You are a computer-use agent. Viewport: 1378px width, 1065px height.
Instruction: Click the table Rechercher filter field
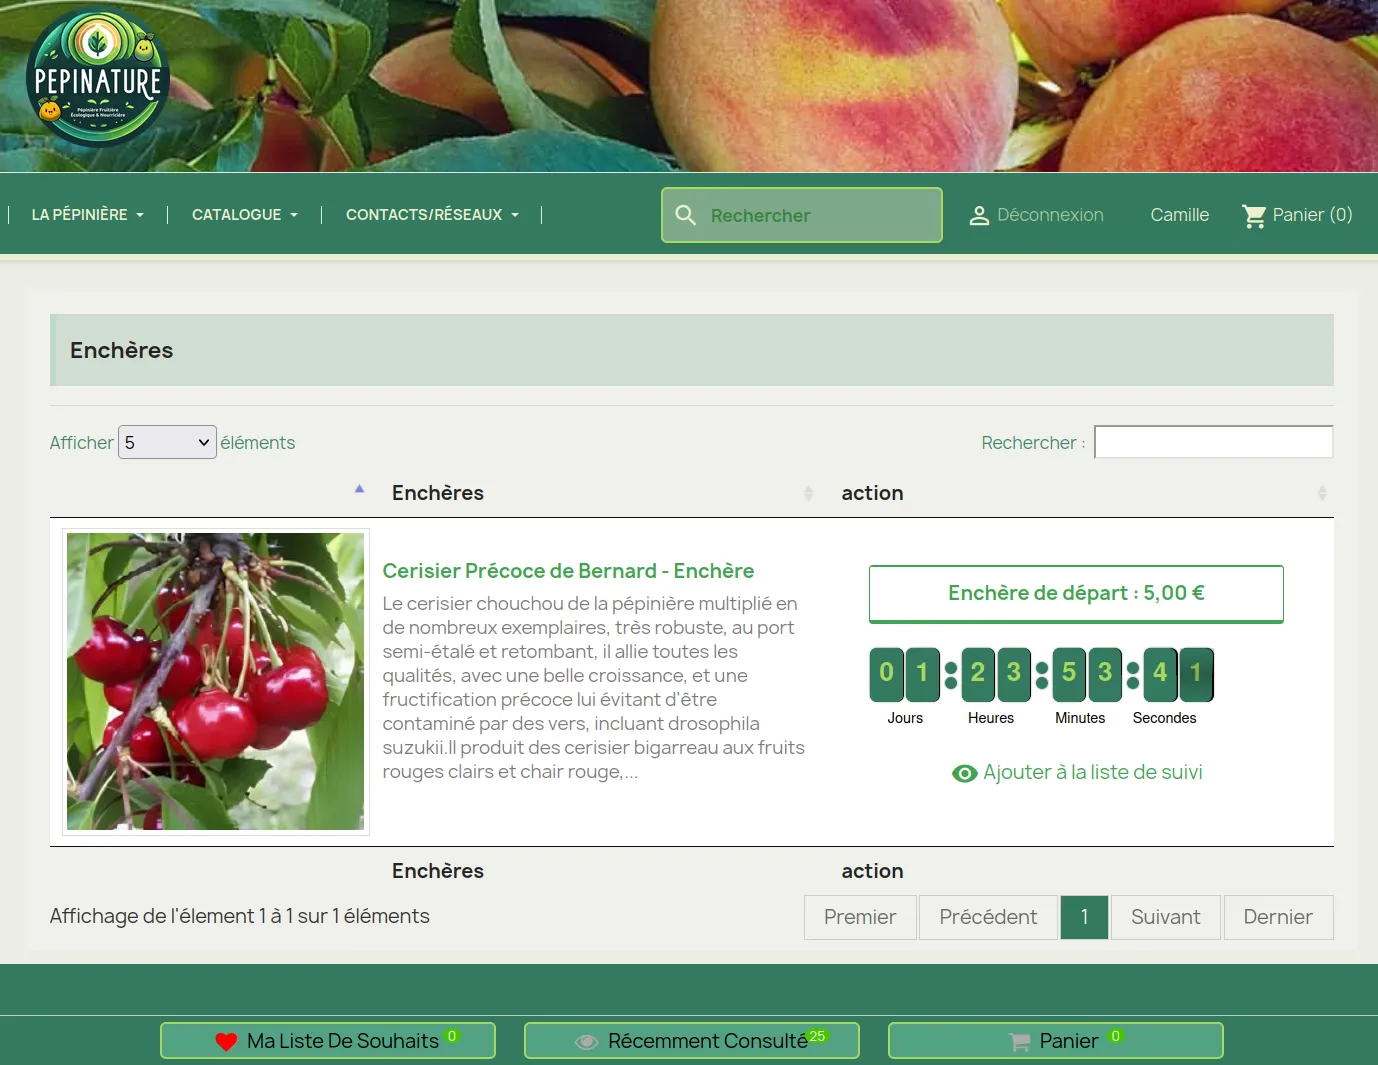click(1213, 442)
